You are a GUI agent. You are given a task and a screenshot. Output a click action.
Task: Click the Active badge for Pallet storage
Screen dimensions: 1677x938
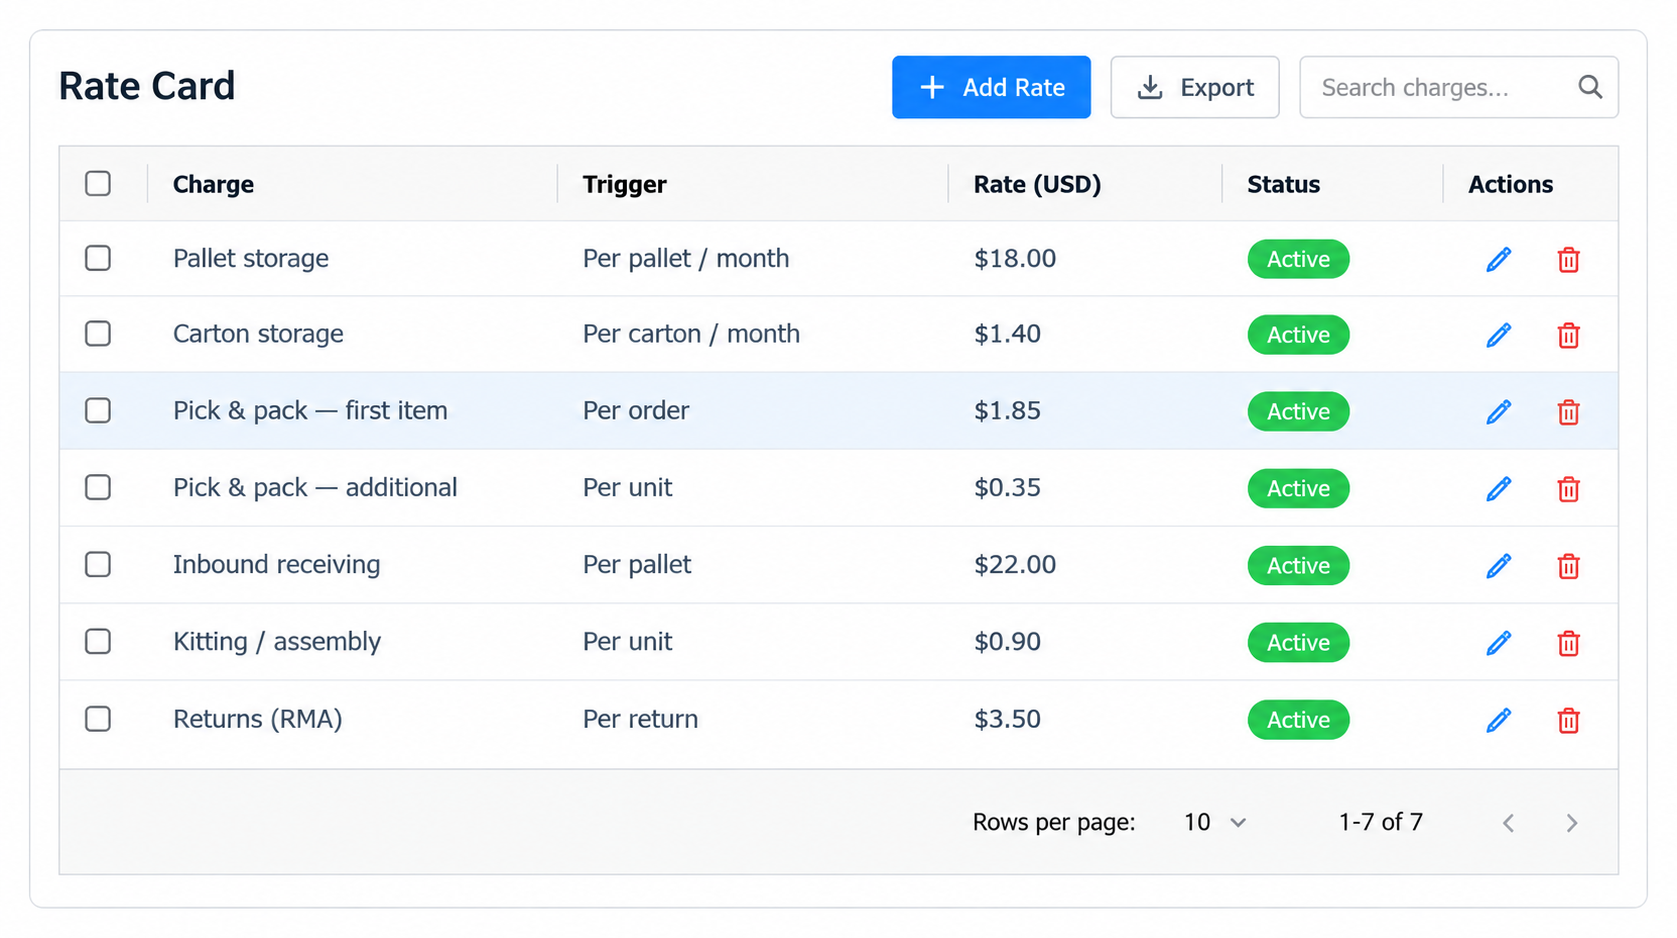[1298, 259]
